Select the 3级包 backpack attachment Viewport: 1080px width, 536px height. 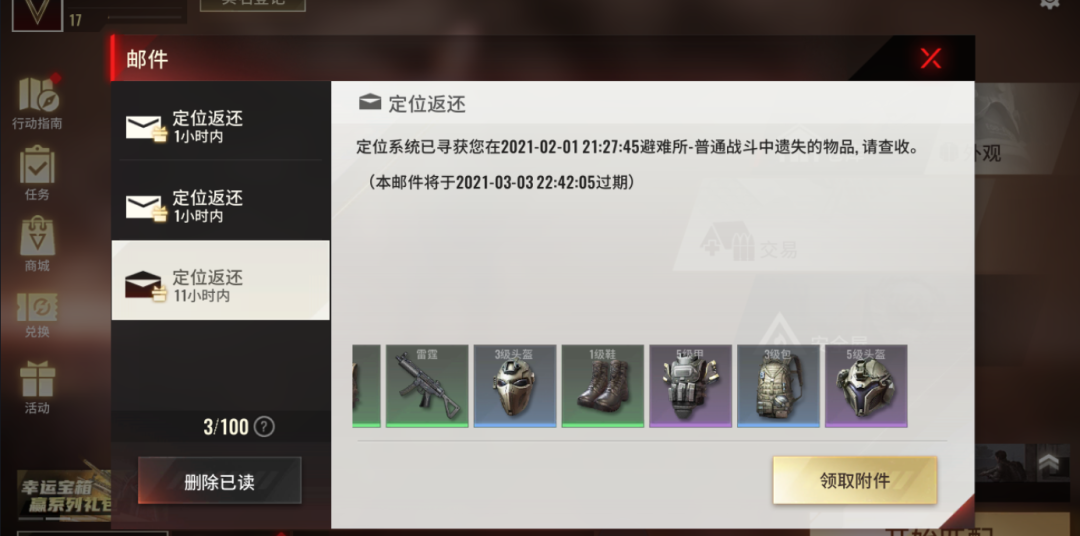(778, 386)
